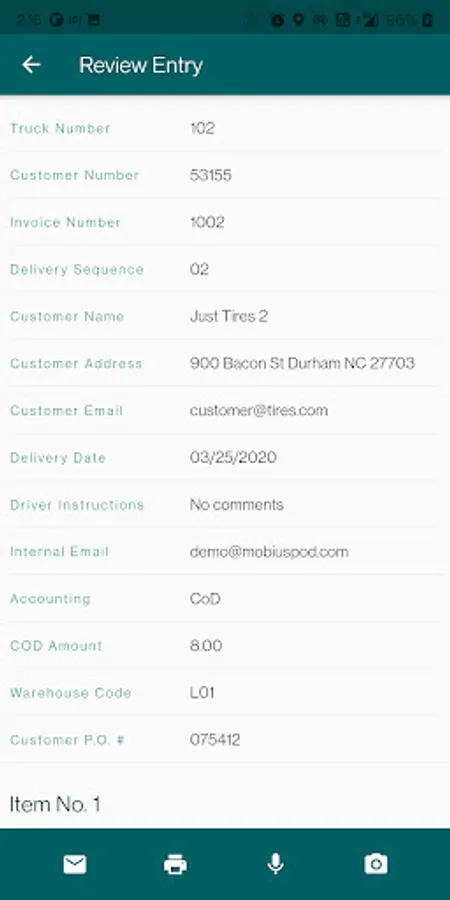The width and height of the screenshot is (450, 900).
Task: Tap the email customer@tires.com
Action: pos(259,410)
